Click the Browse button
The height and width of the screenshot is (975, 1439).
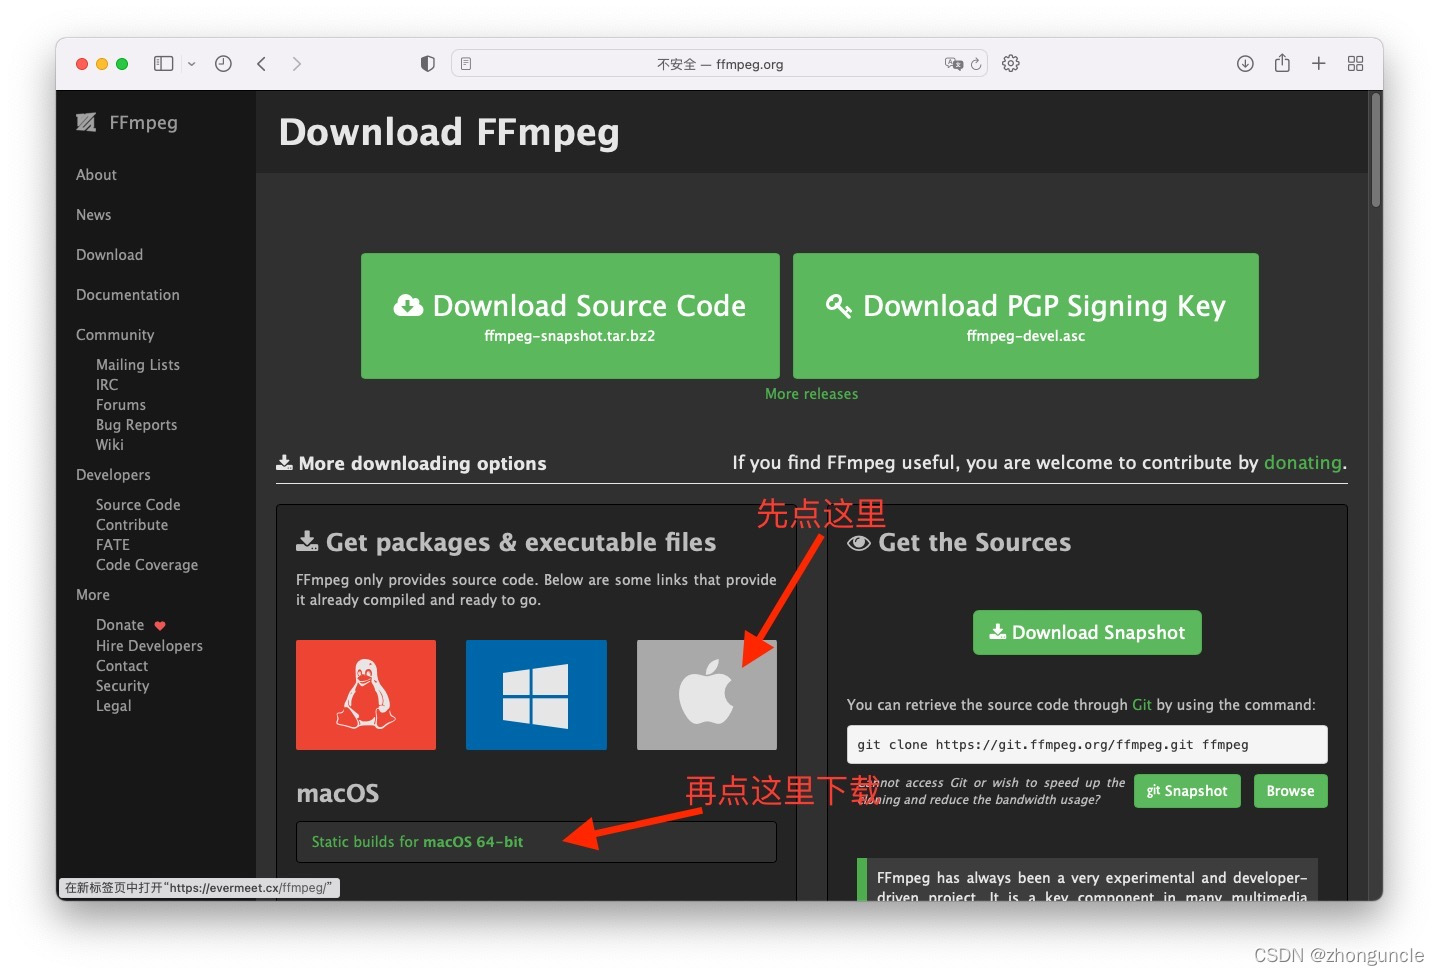click(x=1290, y=791)
